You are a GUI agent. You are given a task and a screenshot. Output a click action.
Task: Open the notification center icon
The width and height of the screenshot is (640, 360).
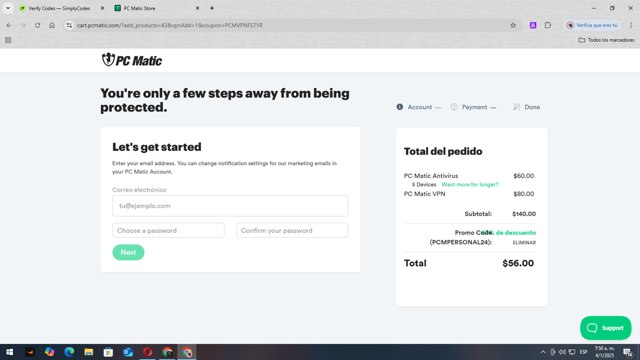coord(628,352)
